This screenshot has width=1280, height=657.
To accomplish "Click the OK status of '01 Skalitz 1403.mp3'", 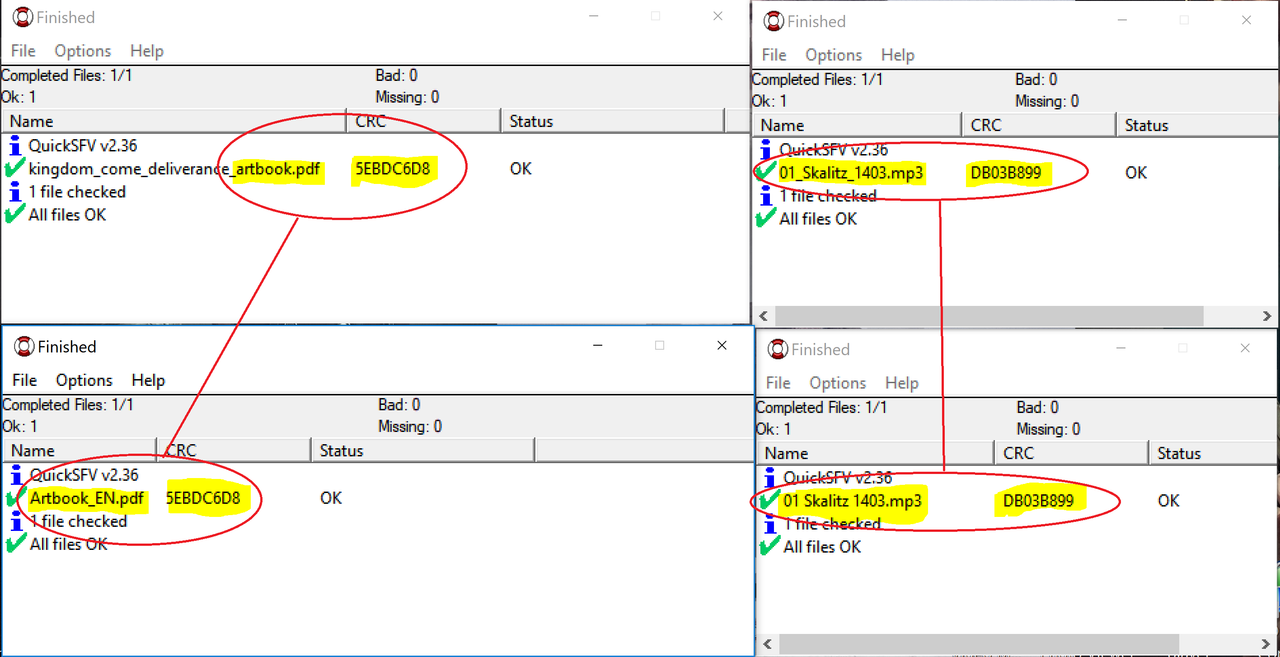I will coord(1169,501).
